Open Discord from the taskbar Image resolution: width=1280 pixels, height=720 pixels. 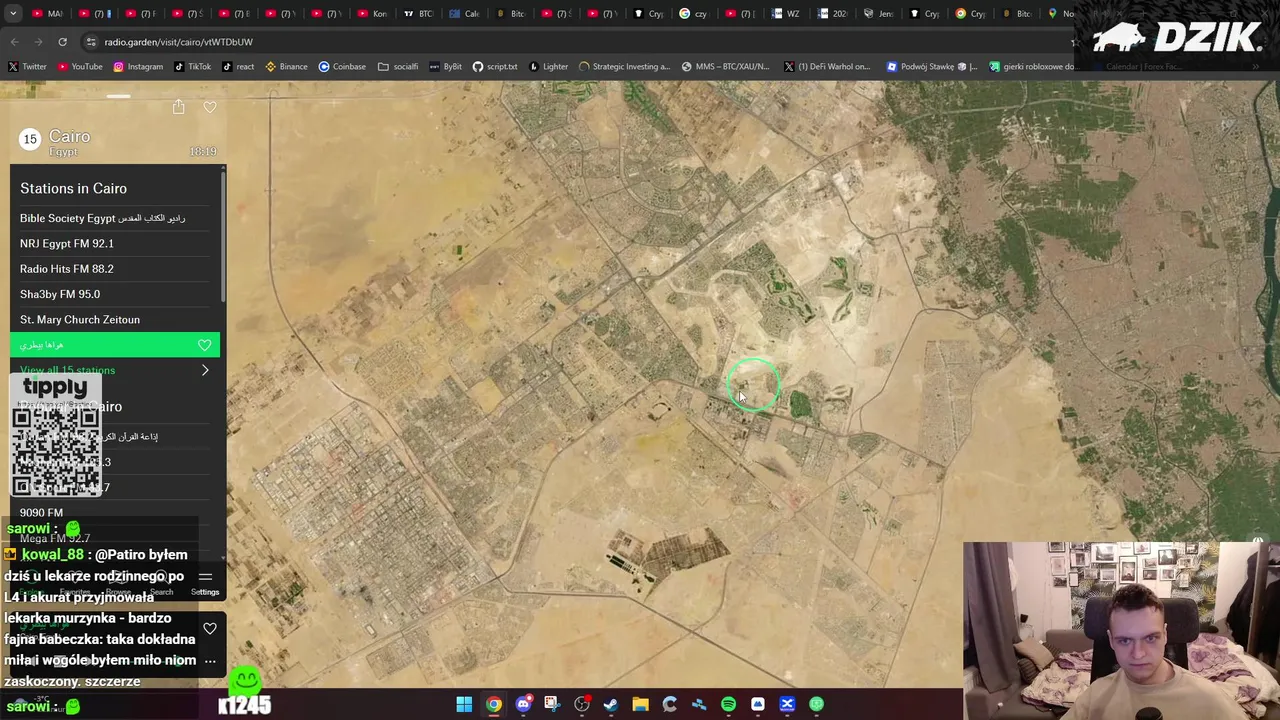pos(523,704)
